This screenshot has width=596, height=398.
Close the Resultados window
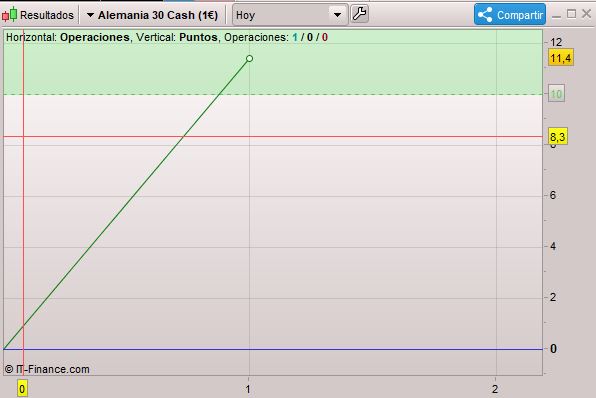pyautogui.click(x=586, y=14)
